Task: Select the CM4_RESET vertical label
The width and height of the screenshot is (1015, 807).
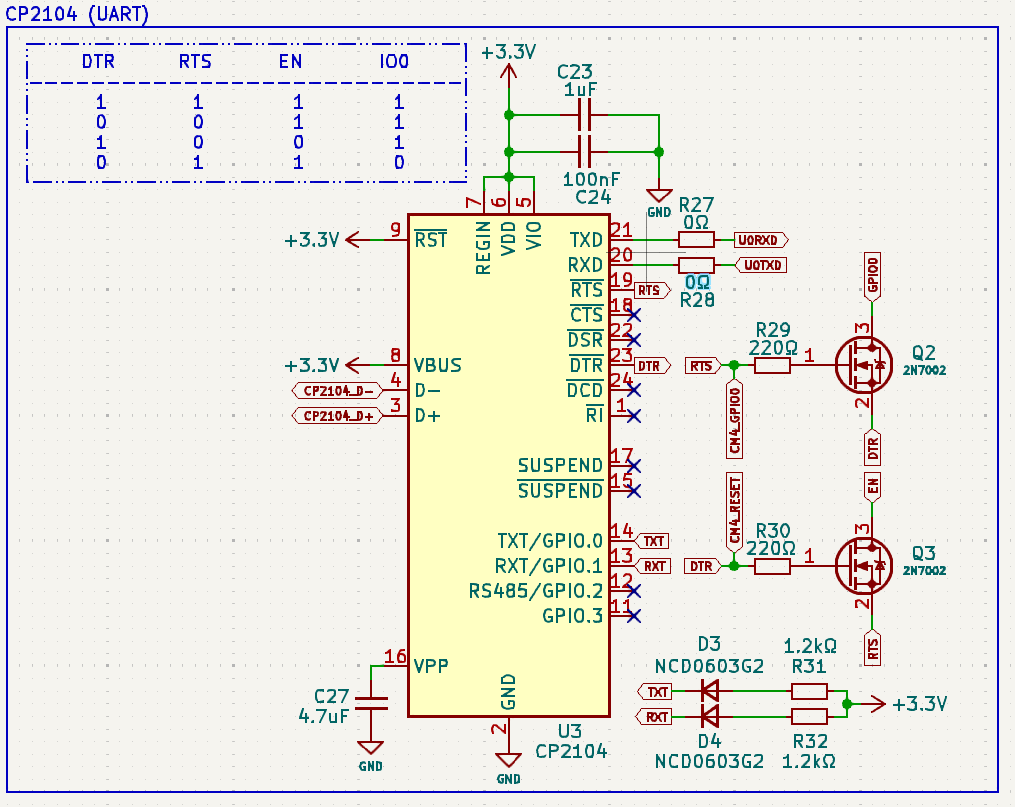Action: click(x=734, y=512)
